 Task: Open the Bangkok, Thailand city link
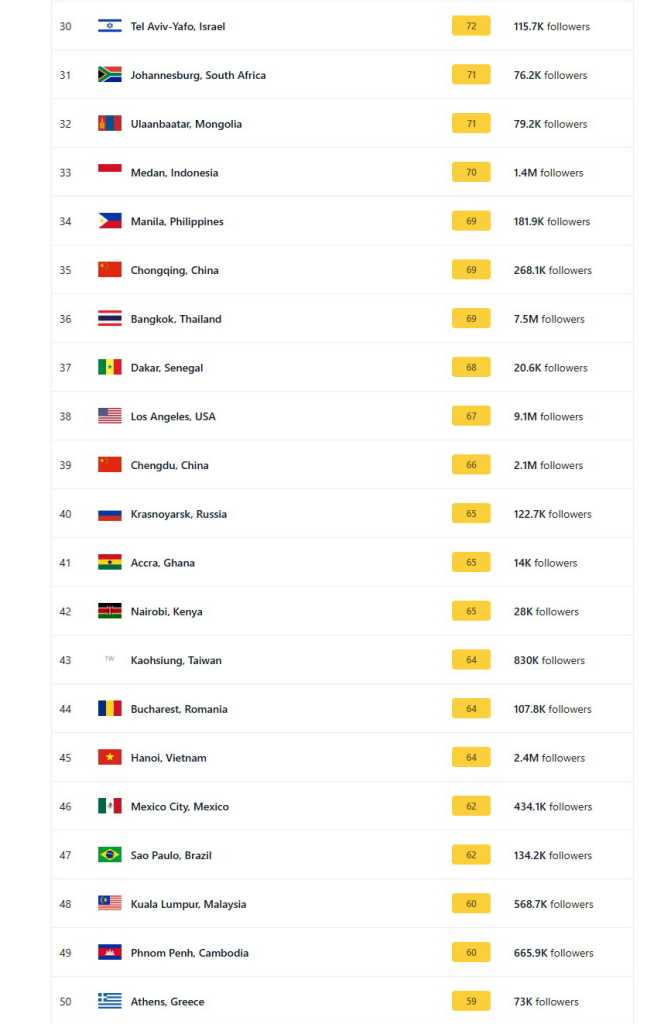(x=176, y=319)
